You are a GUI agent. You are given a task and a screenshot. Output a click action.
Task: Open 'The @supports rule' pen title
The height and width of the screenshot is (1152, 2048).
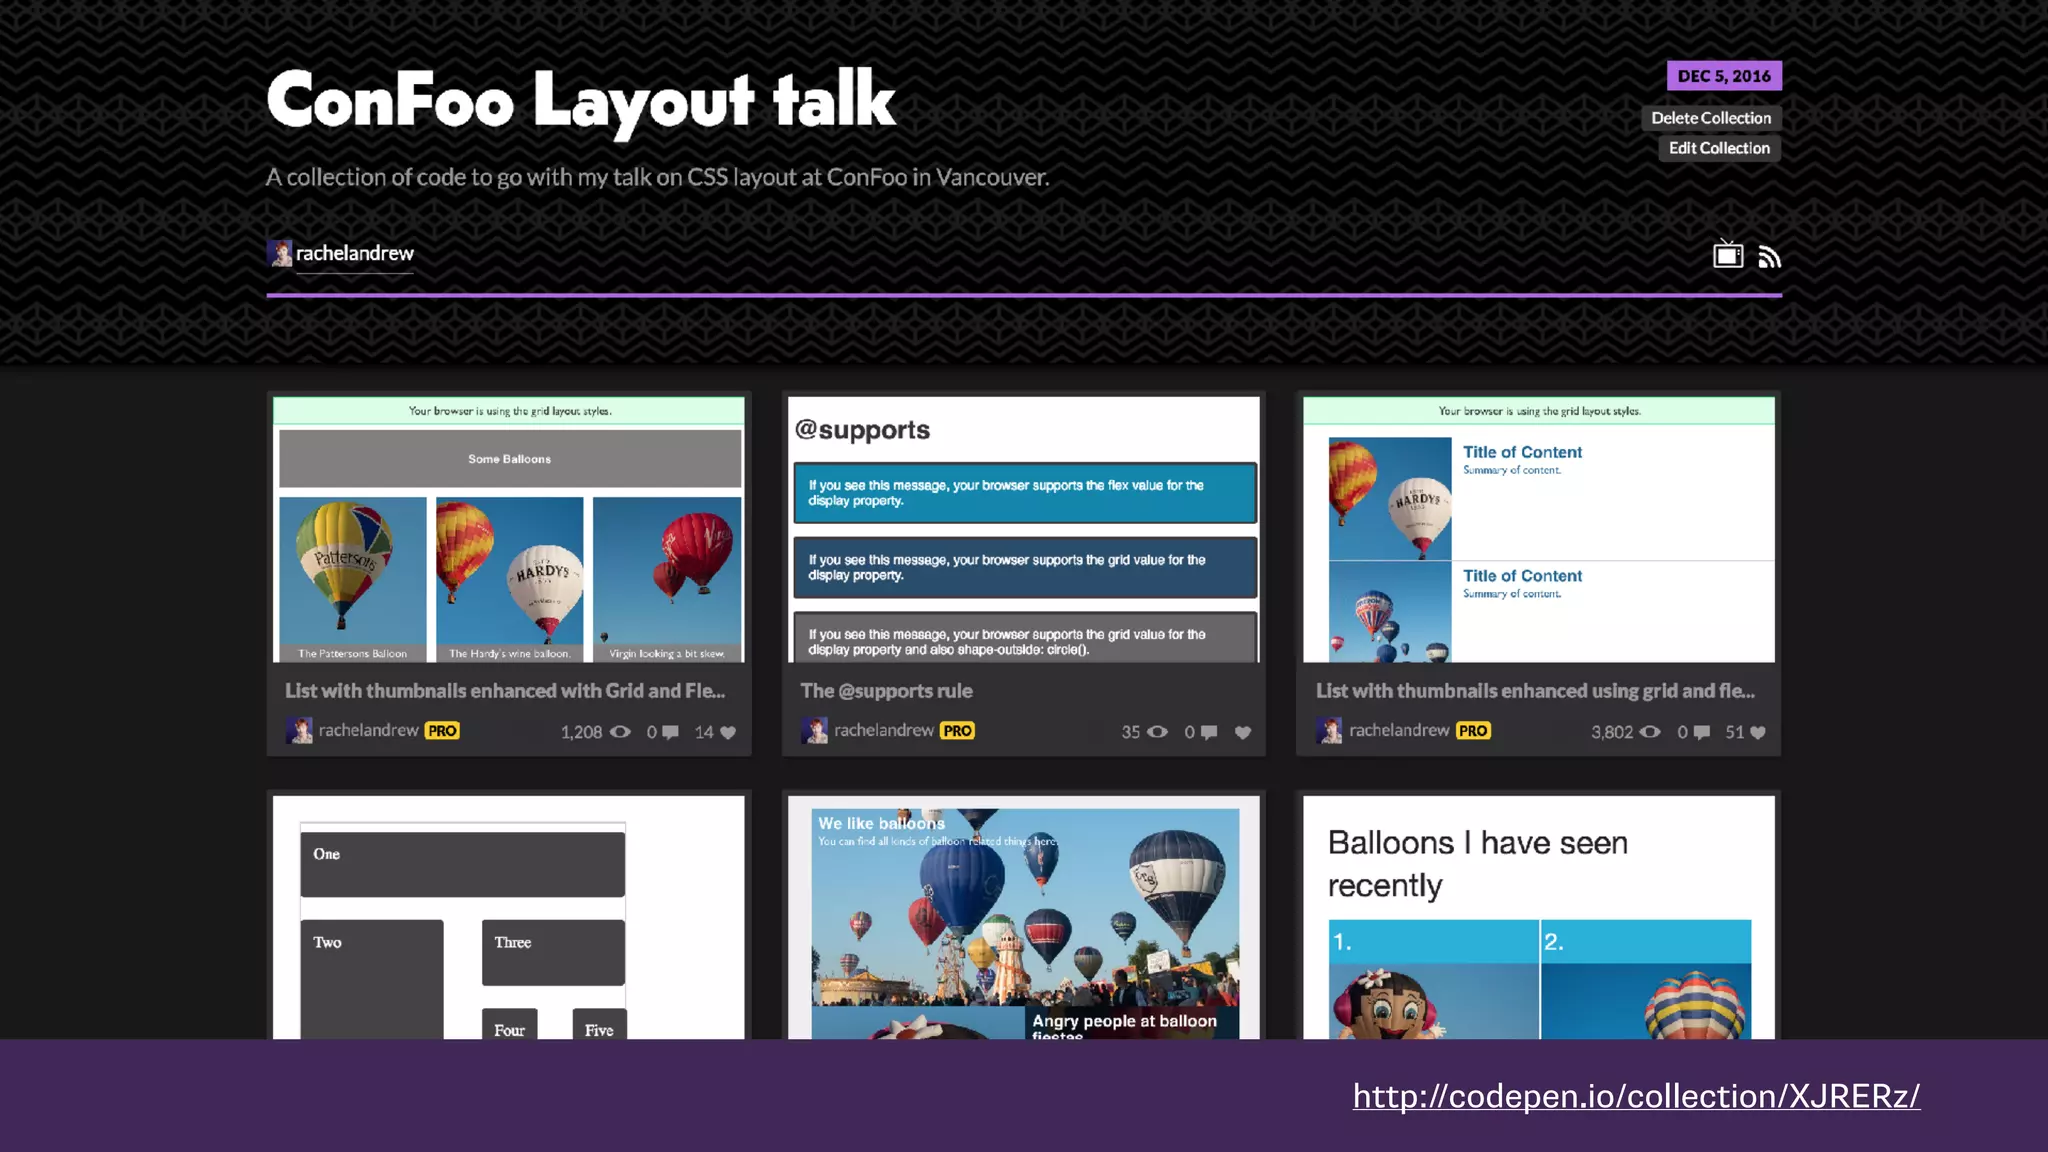886,691
